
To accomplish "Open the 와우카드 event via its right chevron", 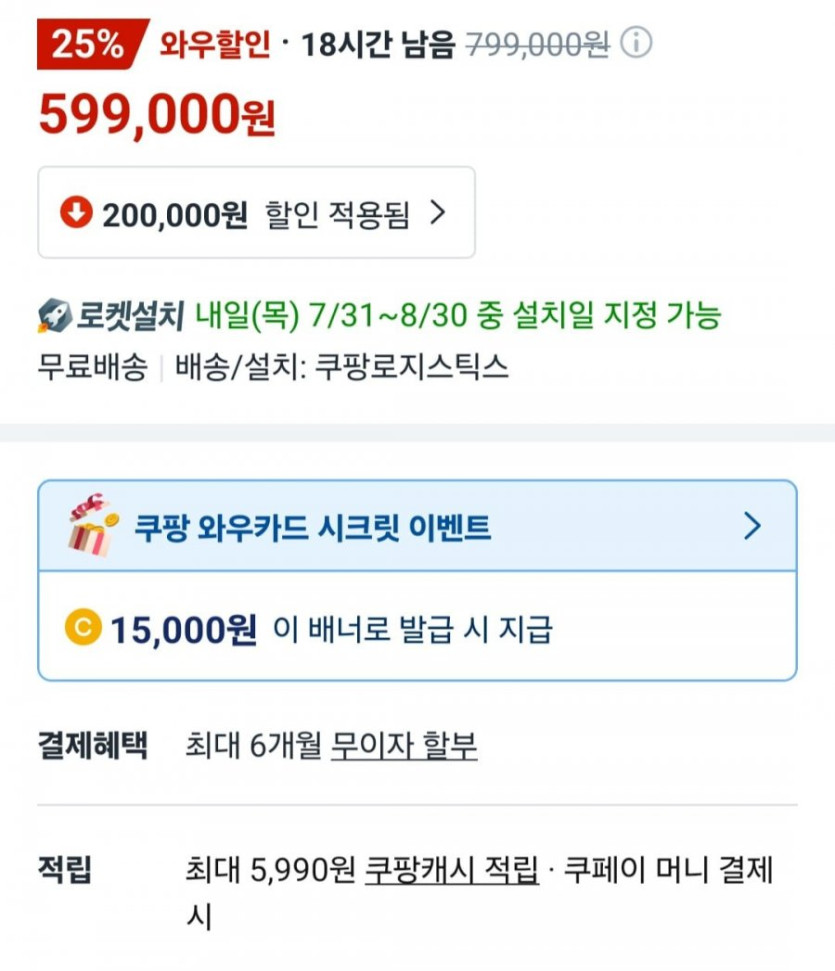I will click(750, 527).
